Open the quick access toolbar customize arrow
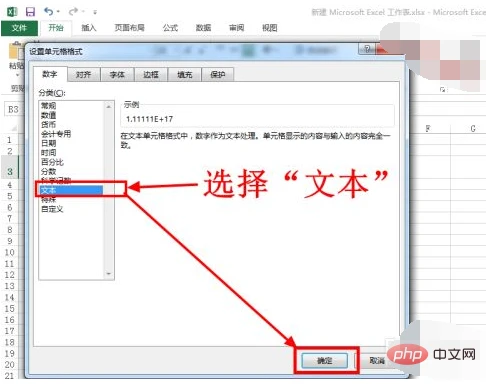Image resolution: width=486 pixels, height=387 pixels. 95,12
